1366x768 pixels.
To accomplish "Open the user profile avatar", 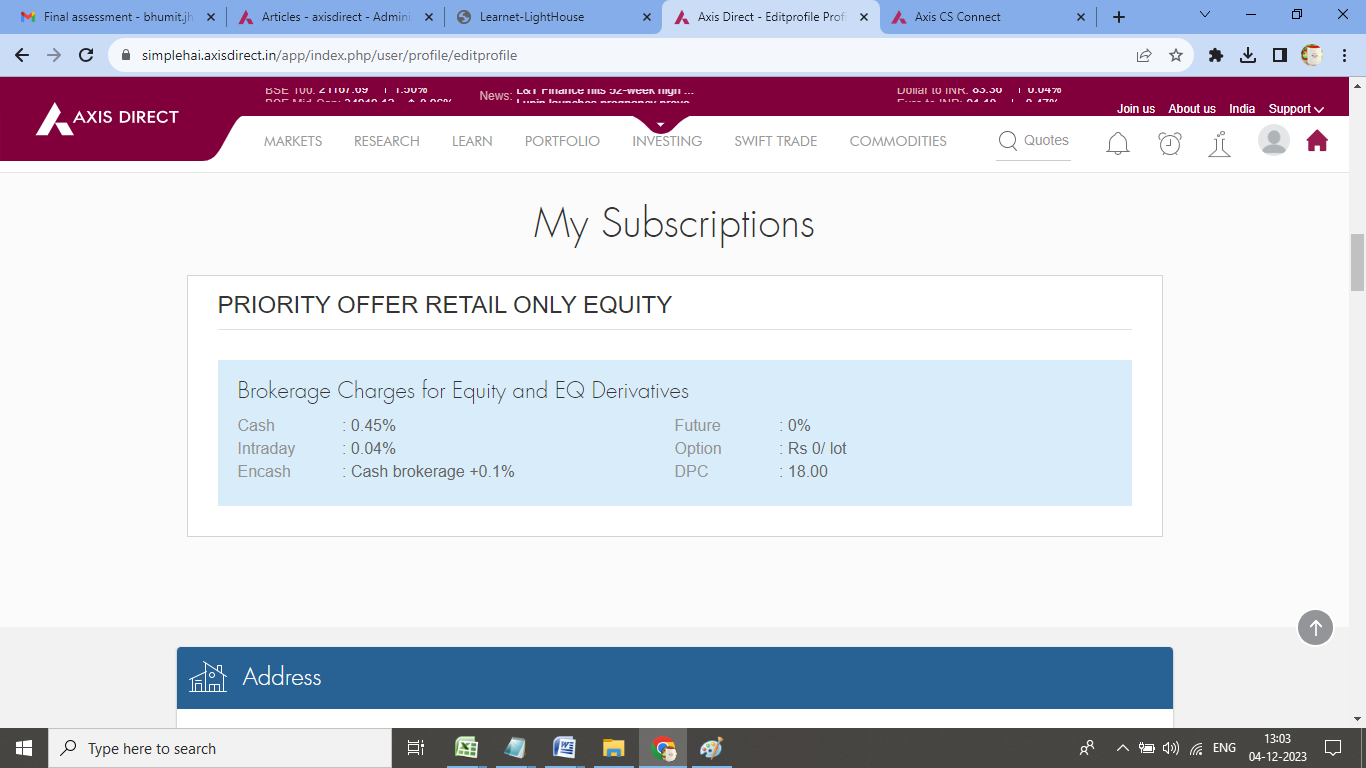I will (1273, 140).
